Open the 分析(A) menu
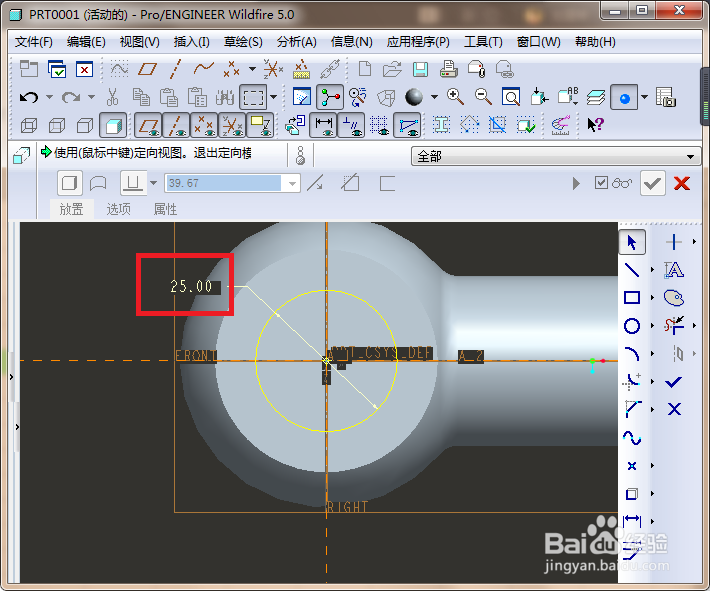 [297, 42]
